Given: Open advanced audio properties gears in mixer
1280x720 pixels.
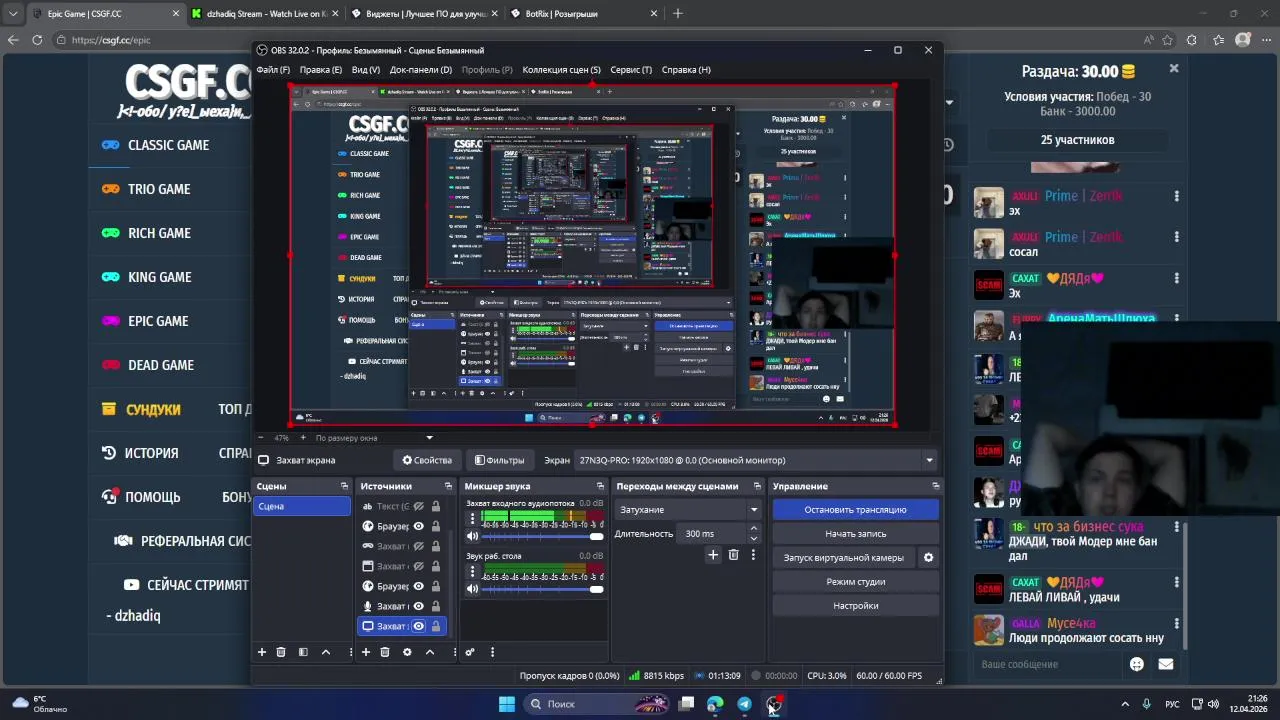Looking at the screenshot, I should coord(470,652).
